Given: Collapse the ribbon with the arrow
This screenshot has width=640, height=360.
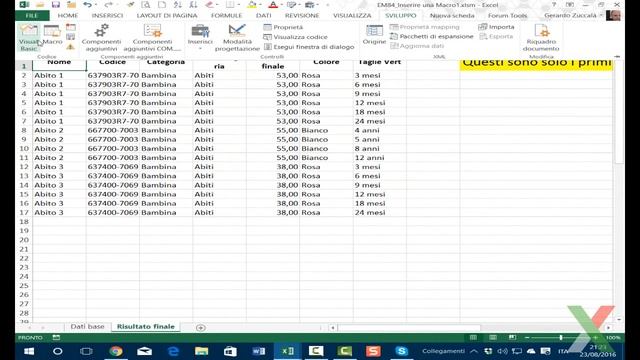Looking at the screenshot, I should coord(617,56).
